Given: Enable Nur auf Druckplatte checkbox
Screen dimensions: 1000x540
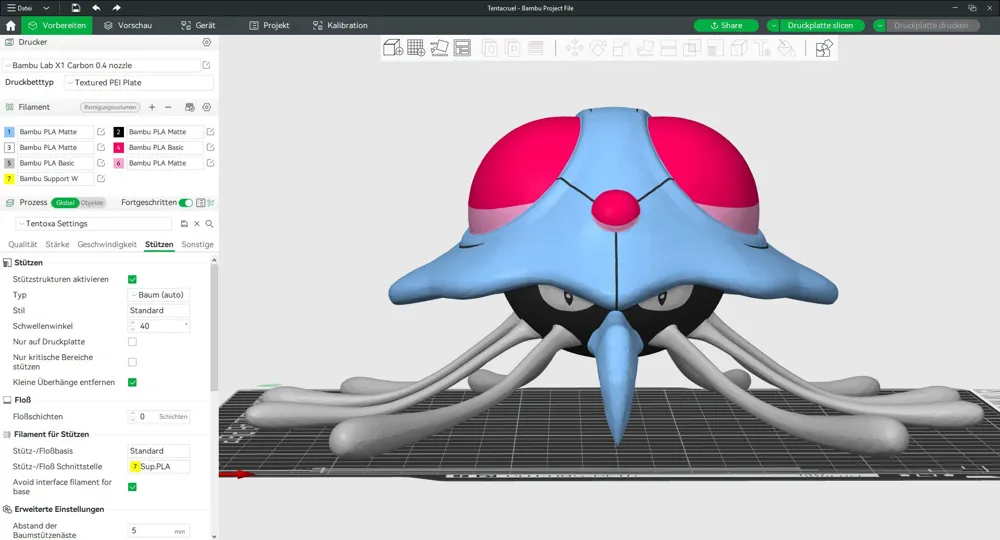Looking at the screenshot, I should coord(132,342).
